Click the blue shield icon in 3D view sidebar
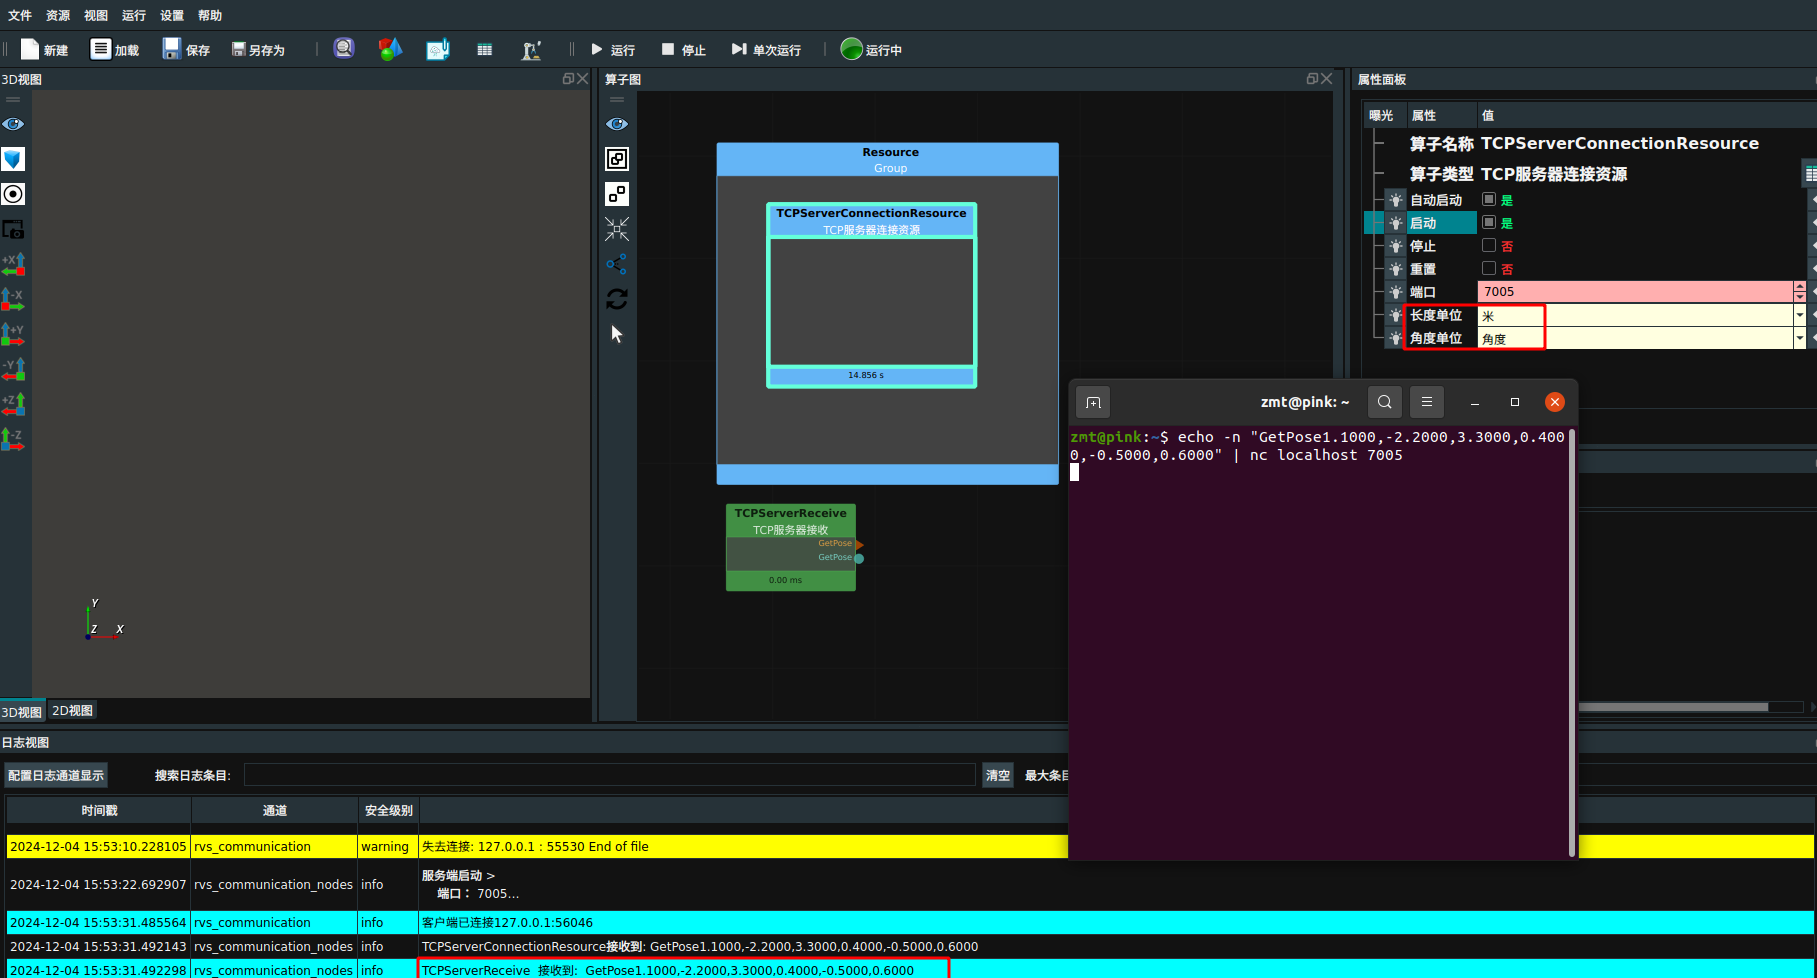 coord(13,159)
